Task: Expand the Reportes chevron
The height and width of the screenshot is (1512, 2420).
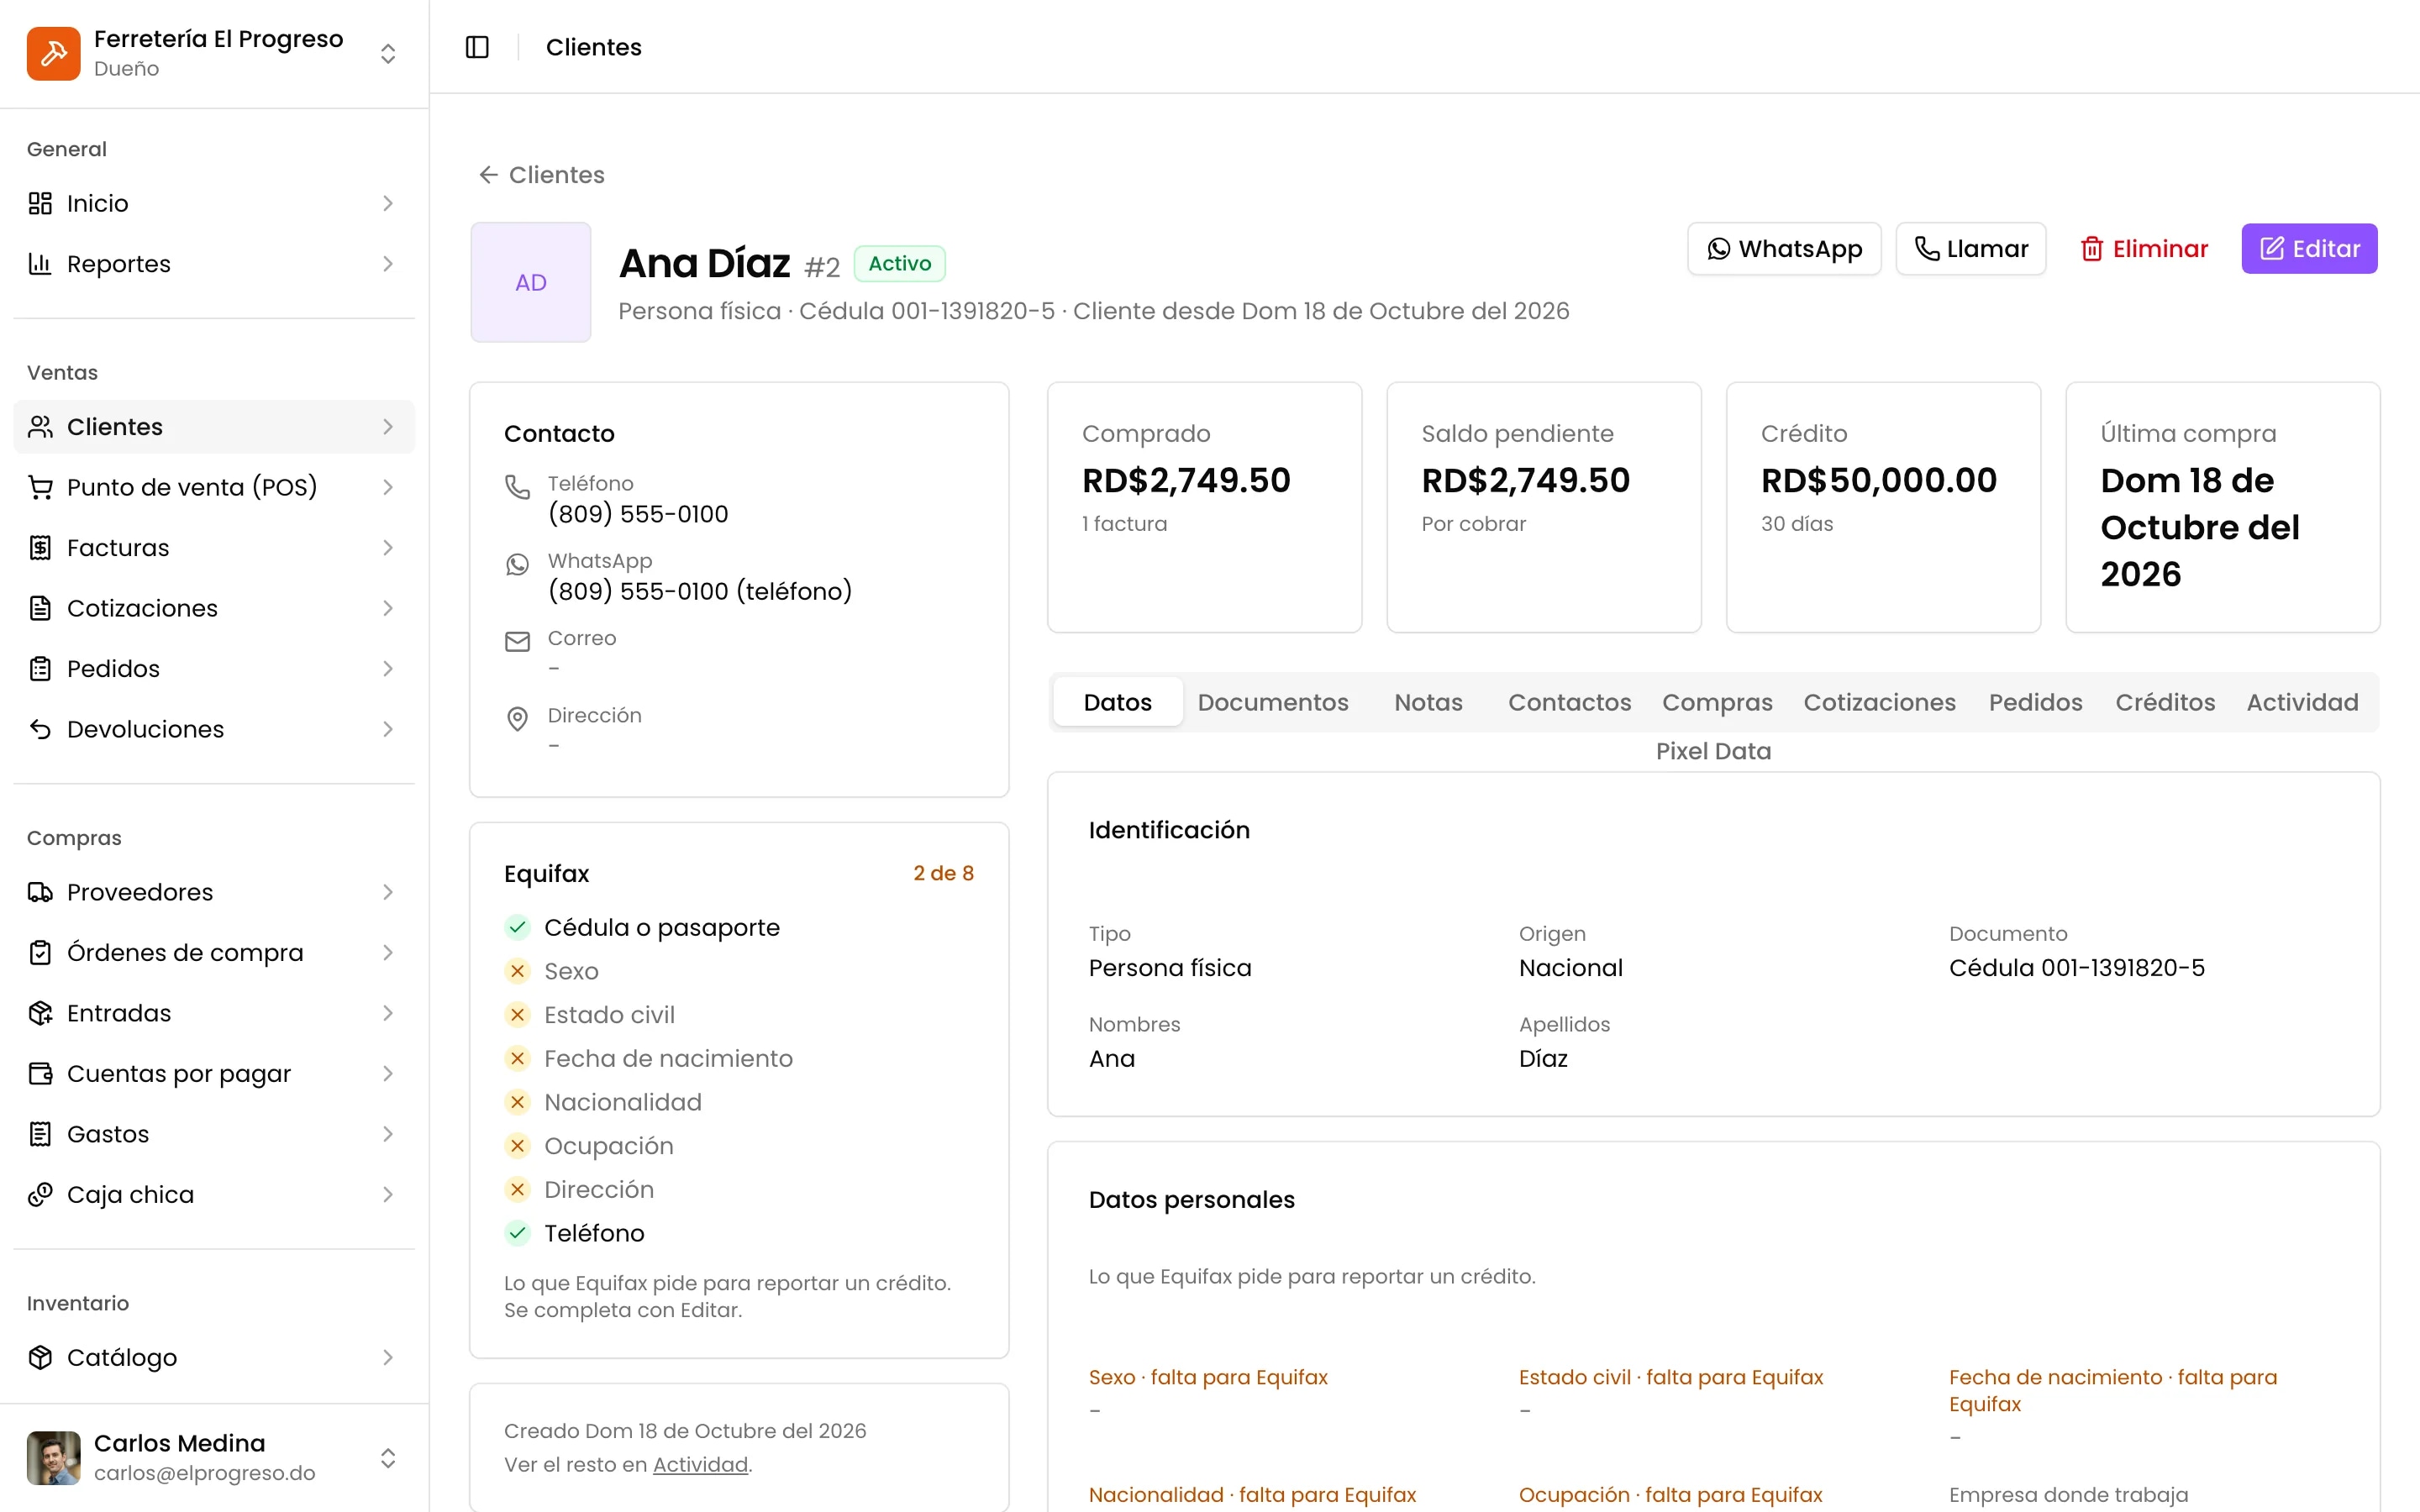Action: click(388, 264)
